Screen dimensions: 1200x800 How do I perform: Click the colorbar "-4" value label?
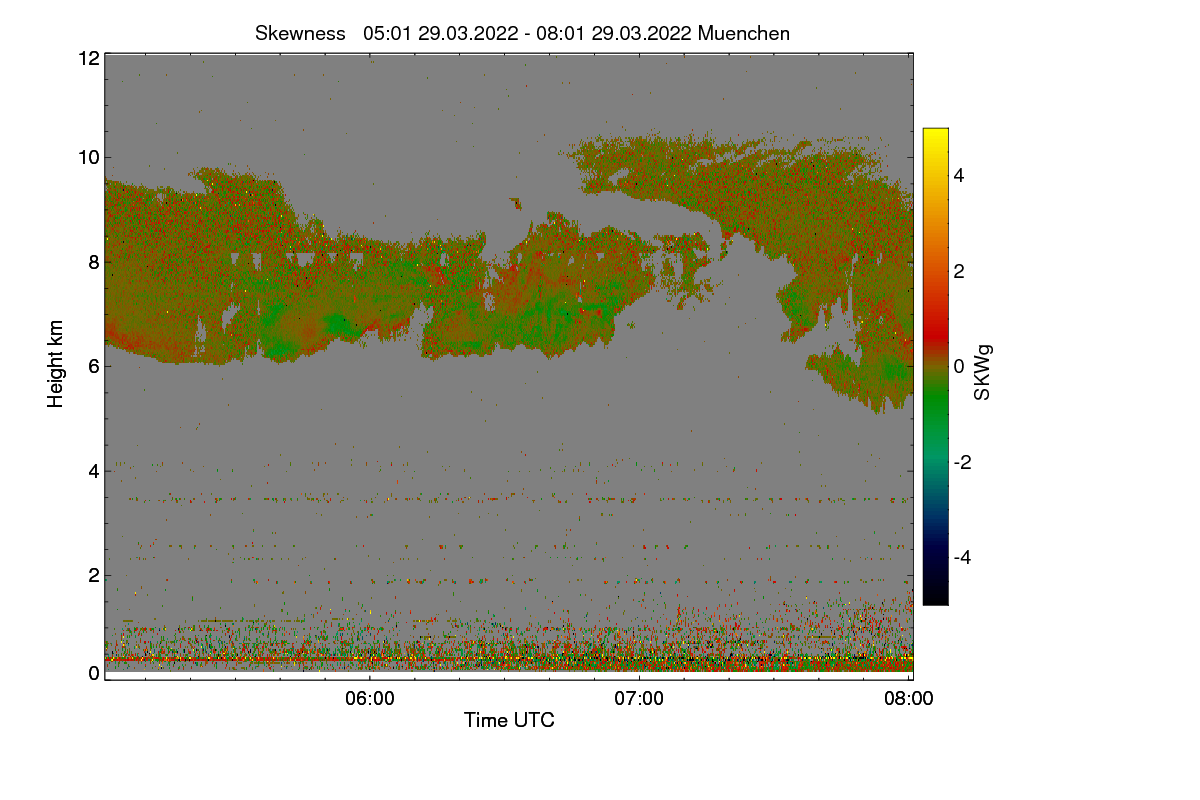coord(964,557)
